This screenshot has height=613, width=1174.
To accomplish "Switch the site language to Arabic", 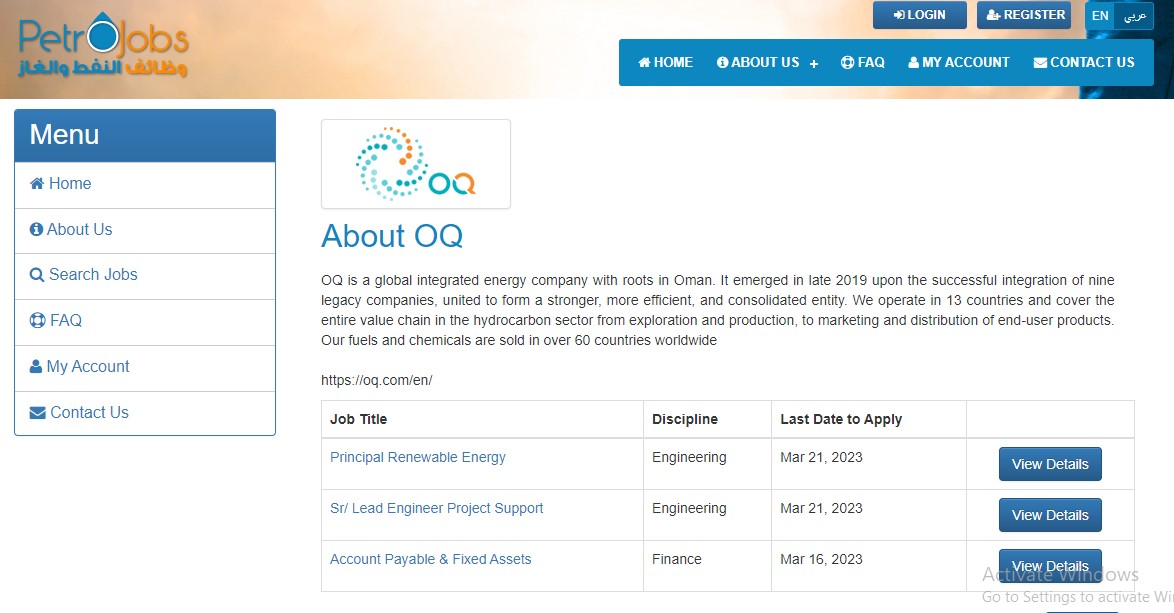I will tap(1134, 16).
